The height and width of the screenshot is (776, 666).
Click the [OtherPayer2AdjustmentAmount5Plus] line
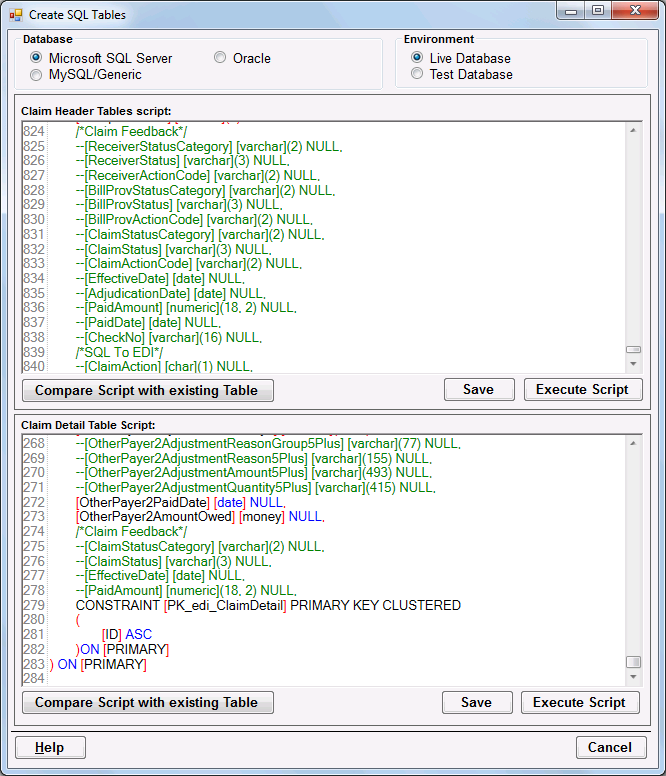coord(254,473)
